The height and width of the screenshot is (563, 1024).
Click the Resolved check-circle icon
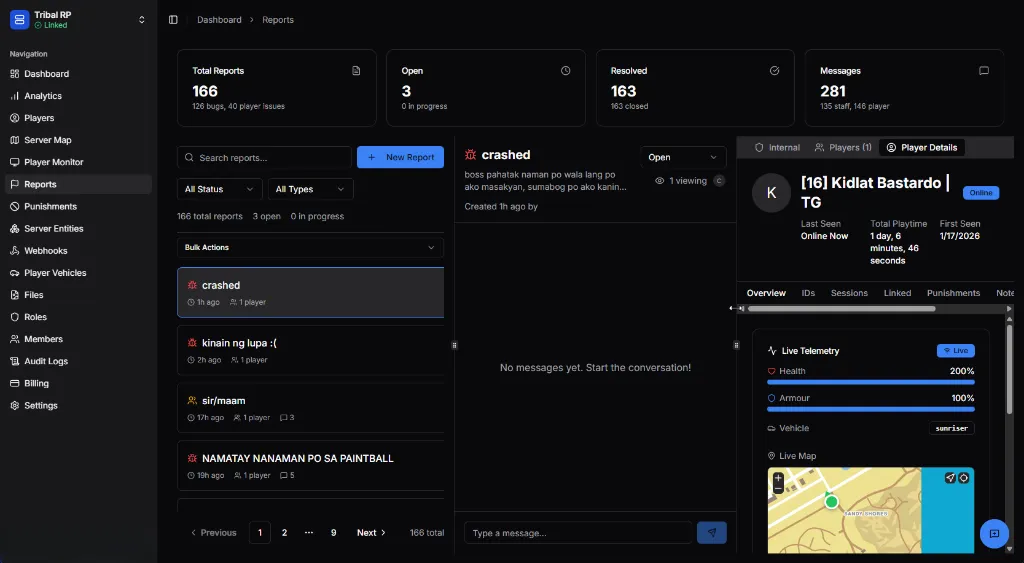pos(775,71)
